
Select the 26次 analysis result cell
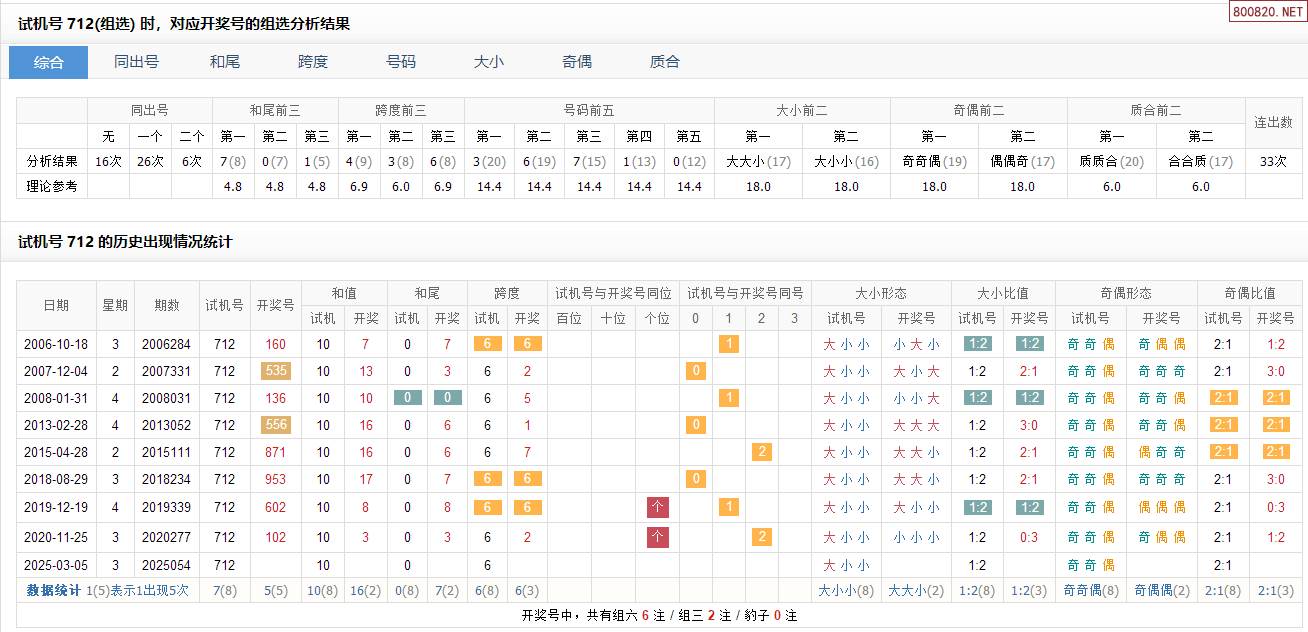[150, 161]
